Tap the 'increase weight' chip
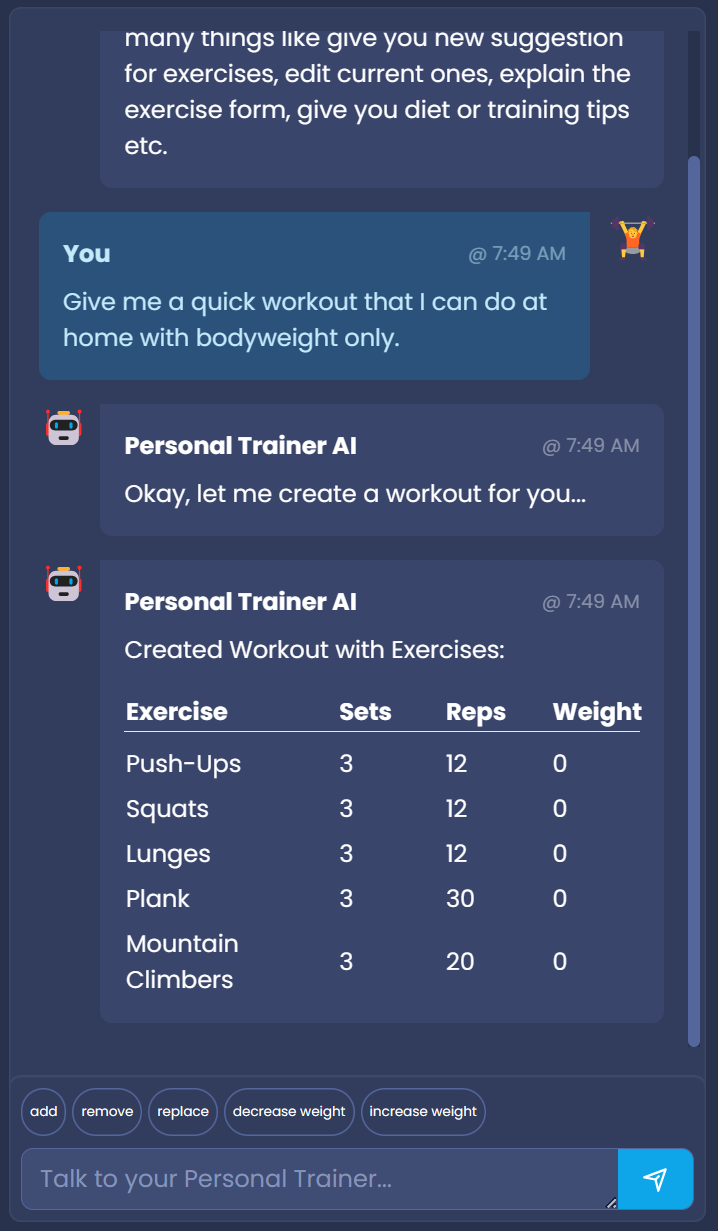Screen dimensions: 718x1231 click(423, 1112)
